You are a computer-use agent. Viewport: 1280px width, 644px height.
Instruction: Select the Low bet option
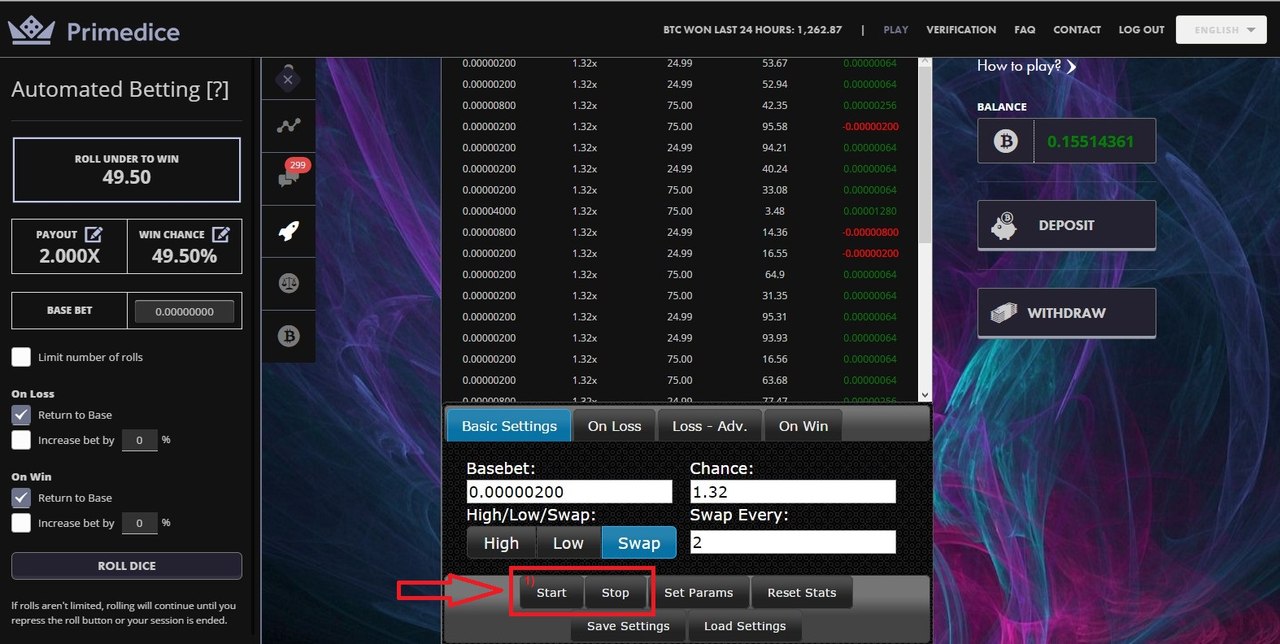pyautogui.click(x=568, y=543)
